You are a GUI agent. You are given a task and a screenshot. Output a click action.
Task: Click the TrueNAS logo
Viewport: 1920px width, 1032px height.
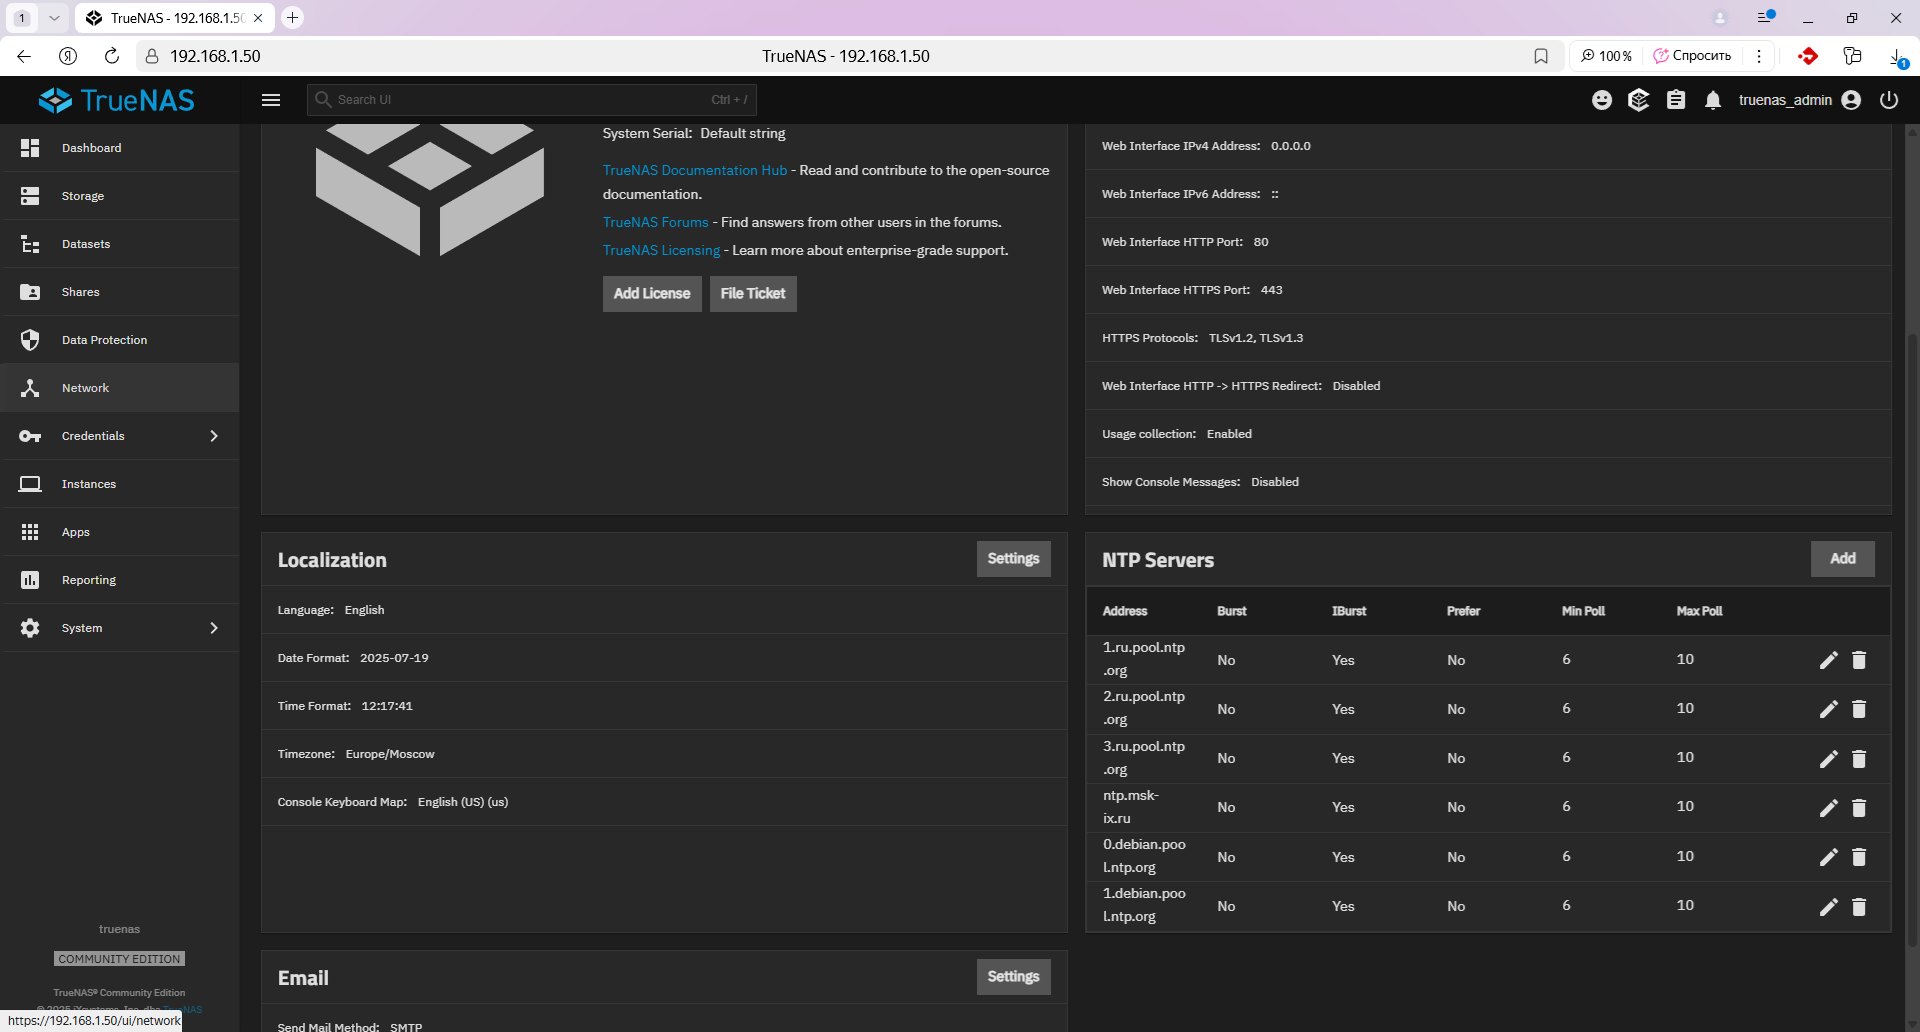click(117, 100)
